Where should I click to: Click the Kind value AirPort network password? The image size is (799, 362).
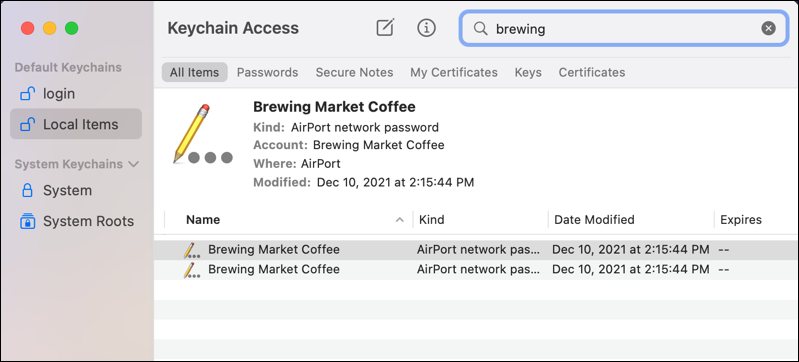(x=365, y=127)
